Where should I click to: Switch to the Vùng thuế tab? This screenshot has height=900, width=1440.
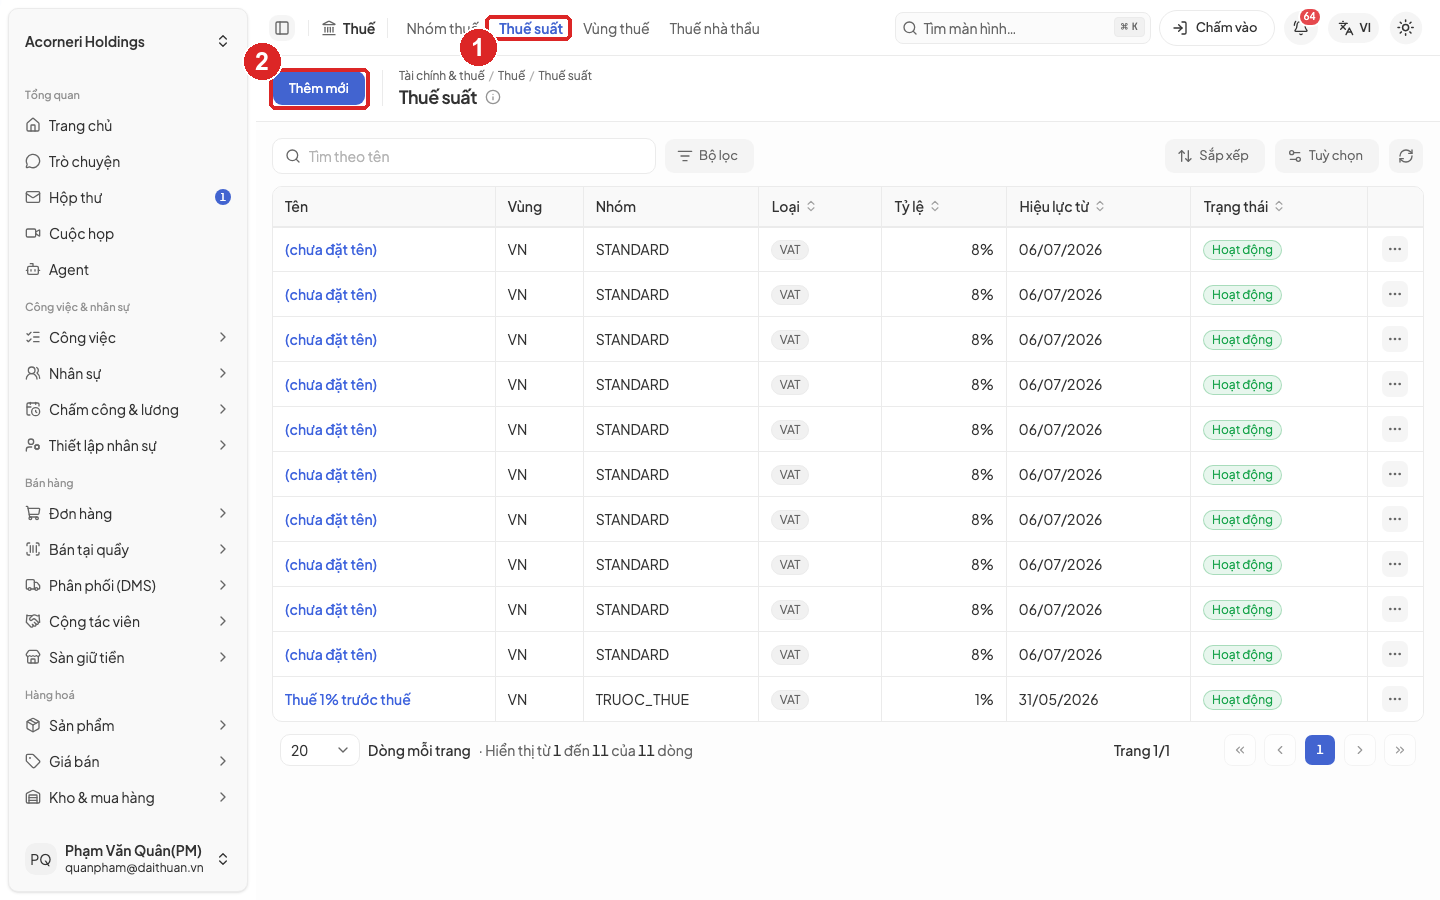[616, 29]
